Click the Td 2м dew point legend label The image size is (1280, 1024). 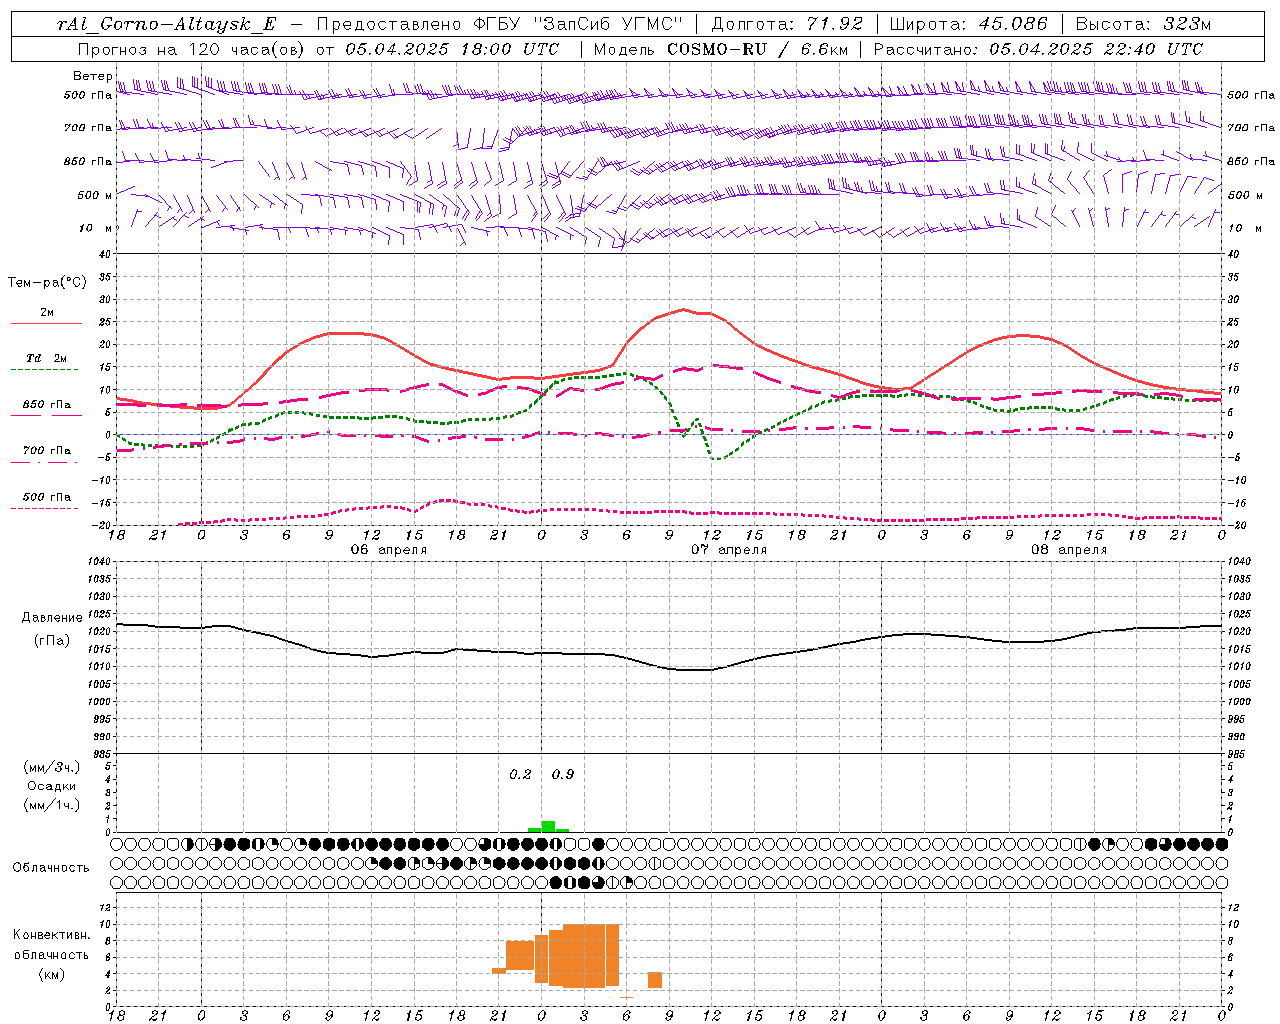[46, 358]
